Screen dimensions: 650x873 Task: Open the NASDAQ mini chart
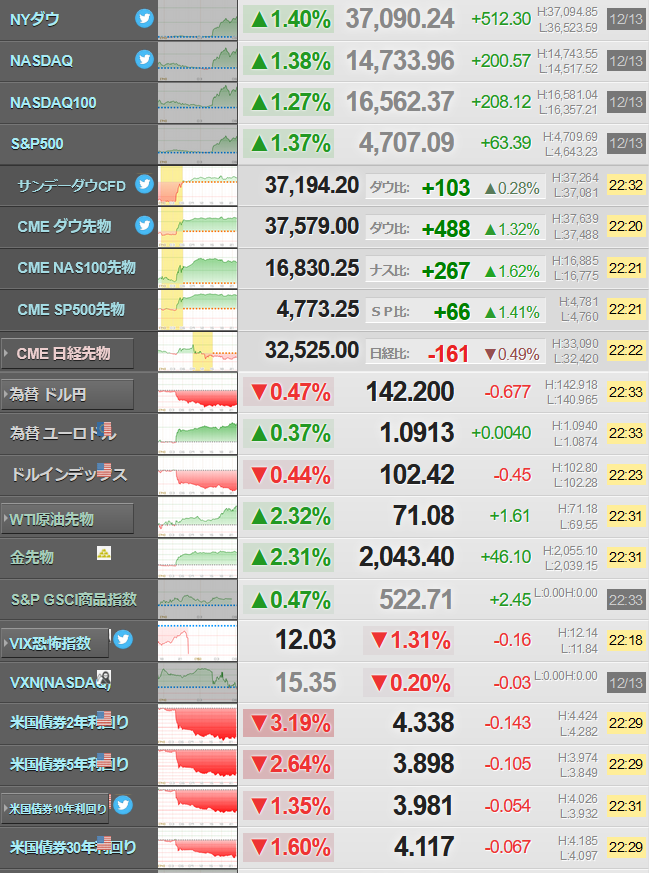(x=198, y=61)
